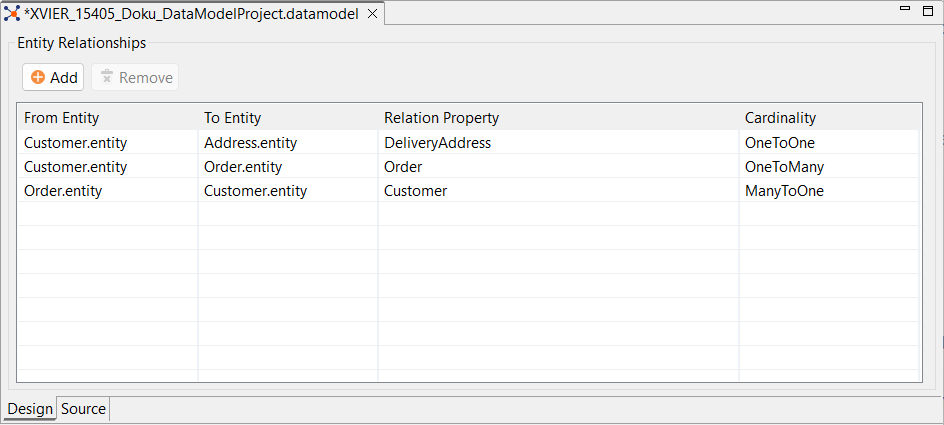This screenshot has width=944, height=425.
Task: Click Order.entity in the From Entity column
Action: pyautogui.click(x=62, y=191)
